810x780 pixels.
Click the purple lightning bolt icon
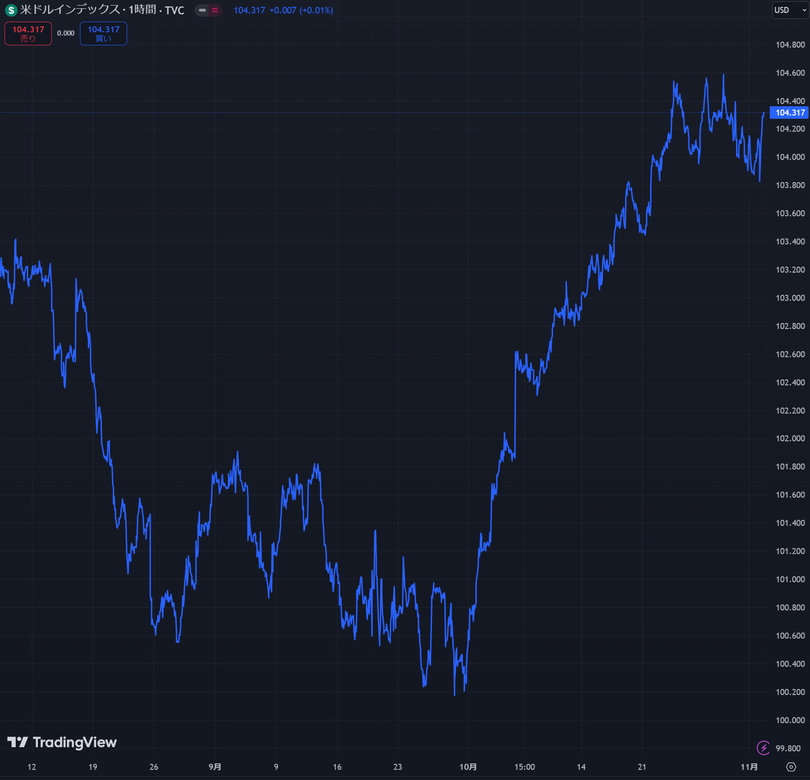pyautogui.click(x=764, y=747)
